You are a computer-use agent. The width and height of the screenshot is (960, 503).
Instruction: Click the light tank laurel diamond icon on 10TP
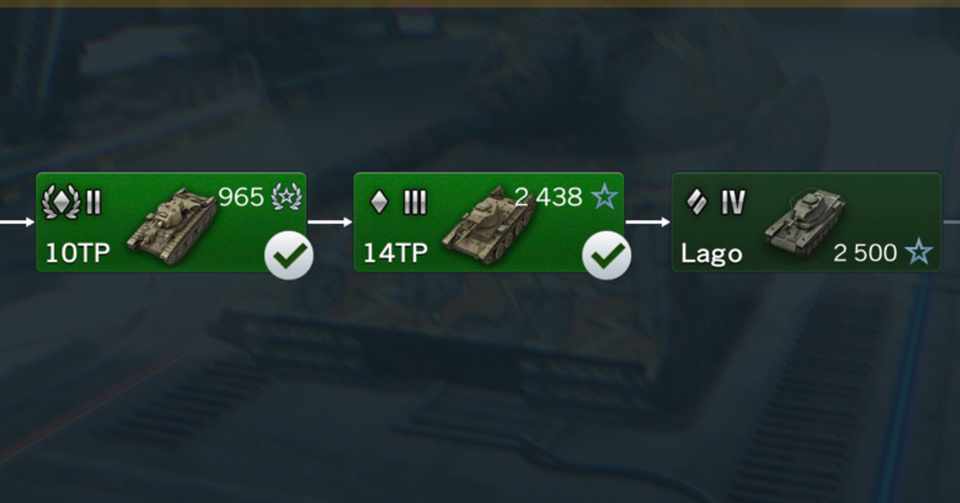(x=61, y=202)
